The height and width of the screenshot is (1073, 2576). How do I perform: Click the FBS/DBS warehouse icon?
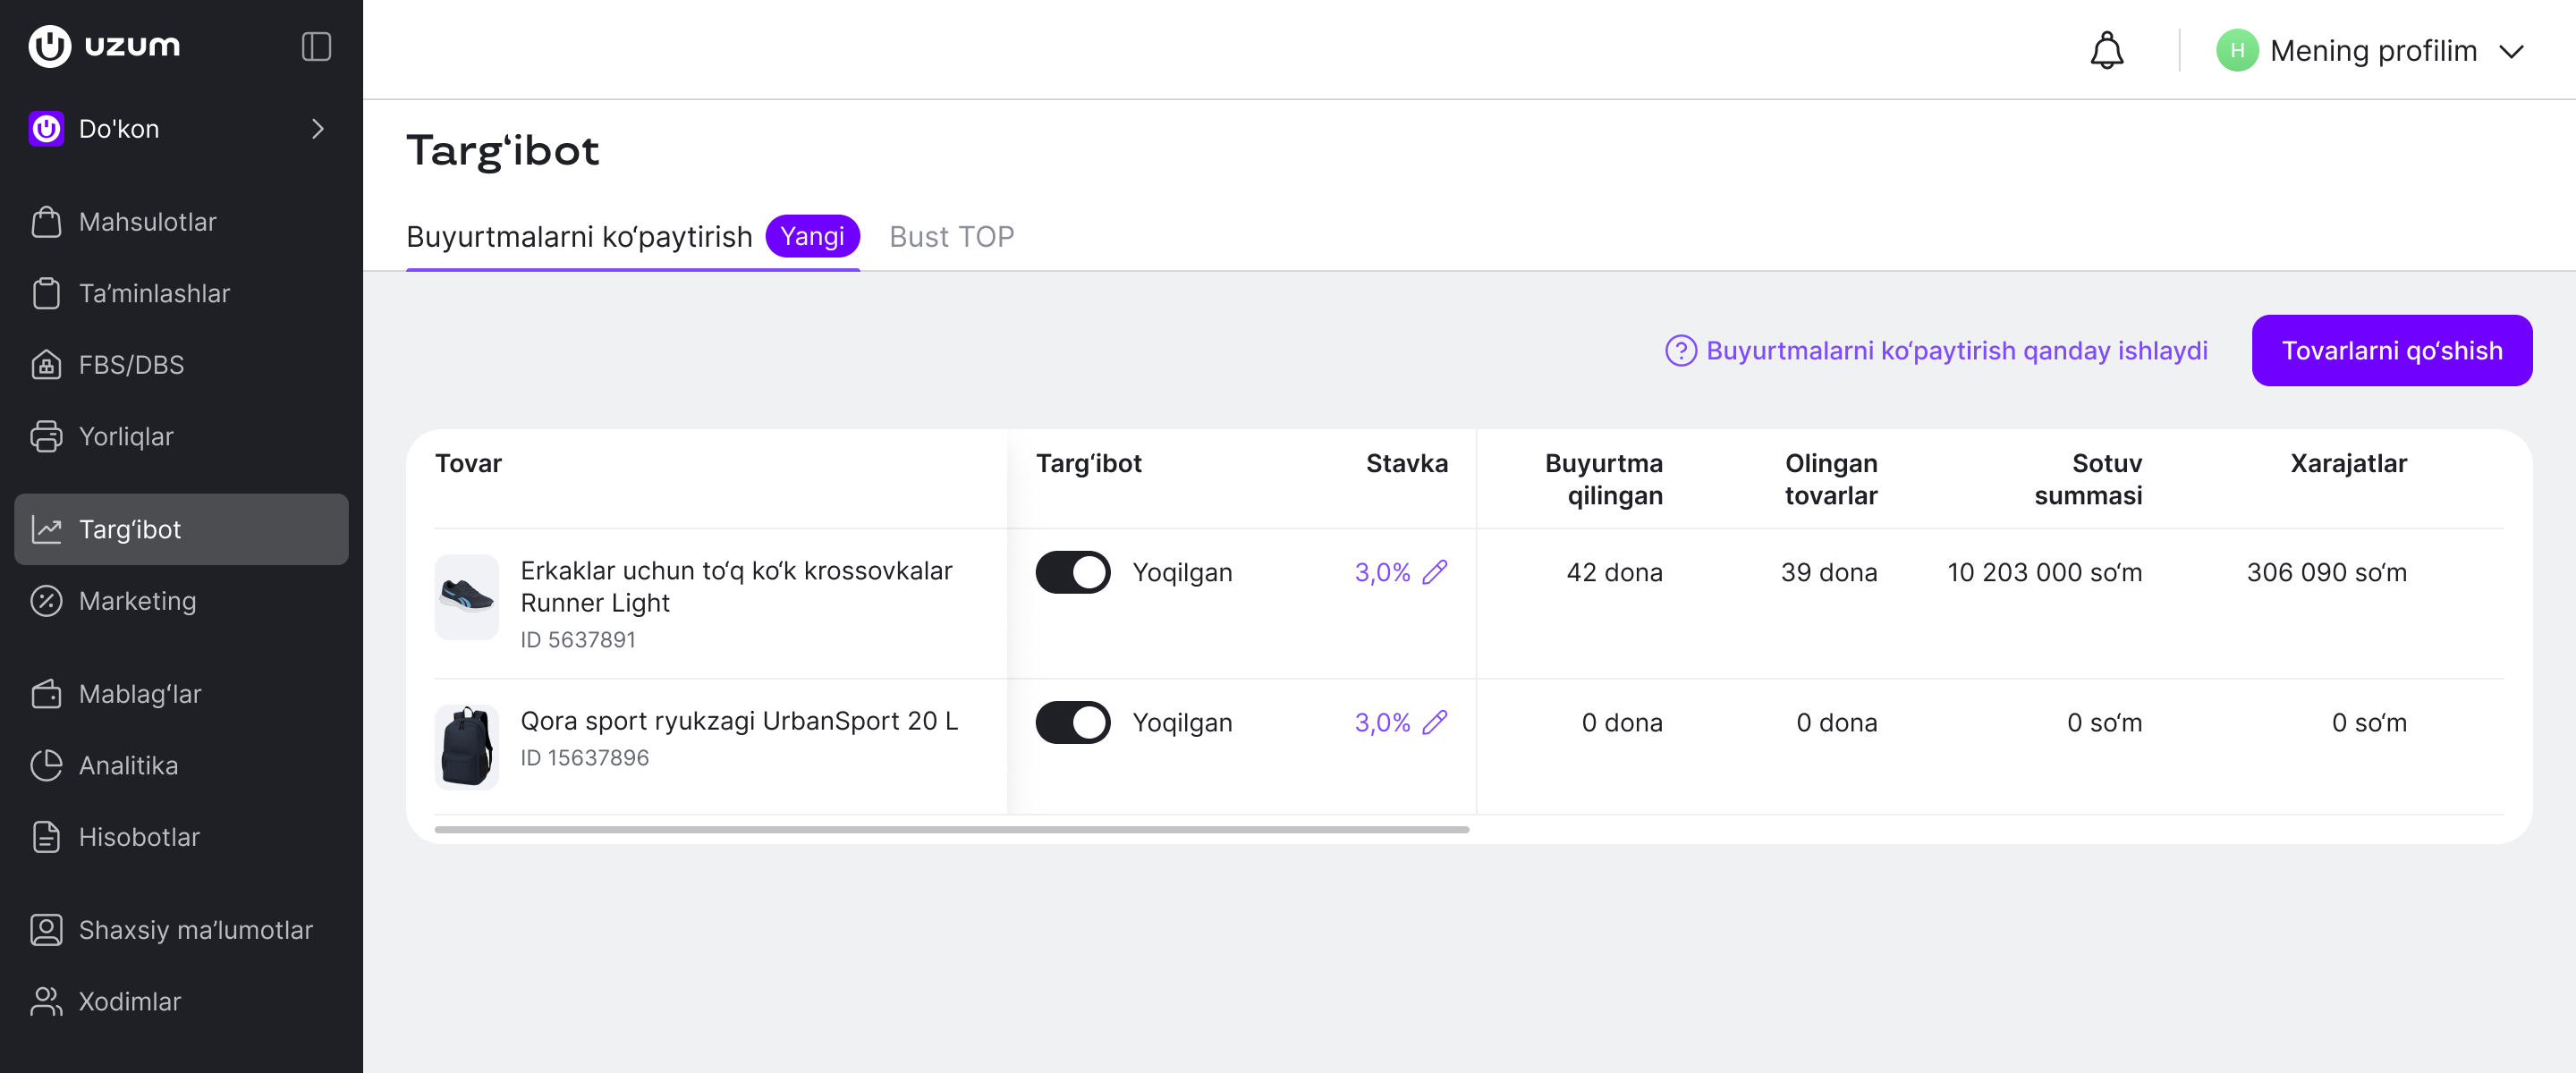click(46, 365)
